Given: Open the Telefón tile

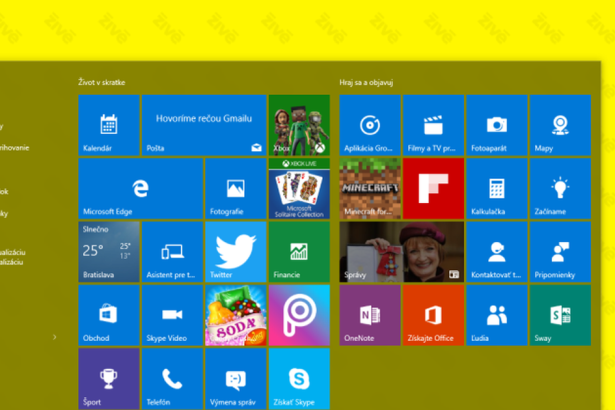Looking at the screenshot, I should point(172,379).
